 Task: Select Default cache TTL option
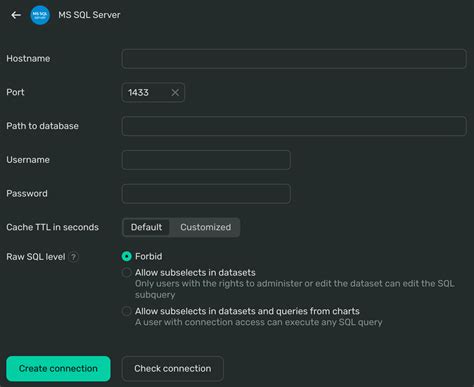point(146,227)
